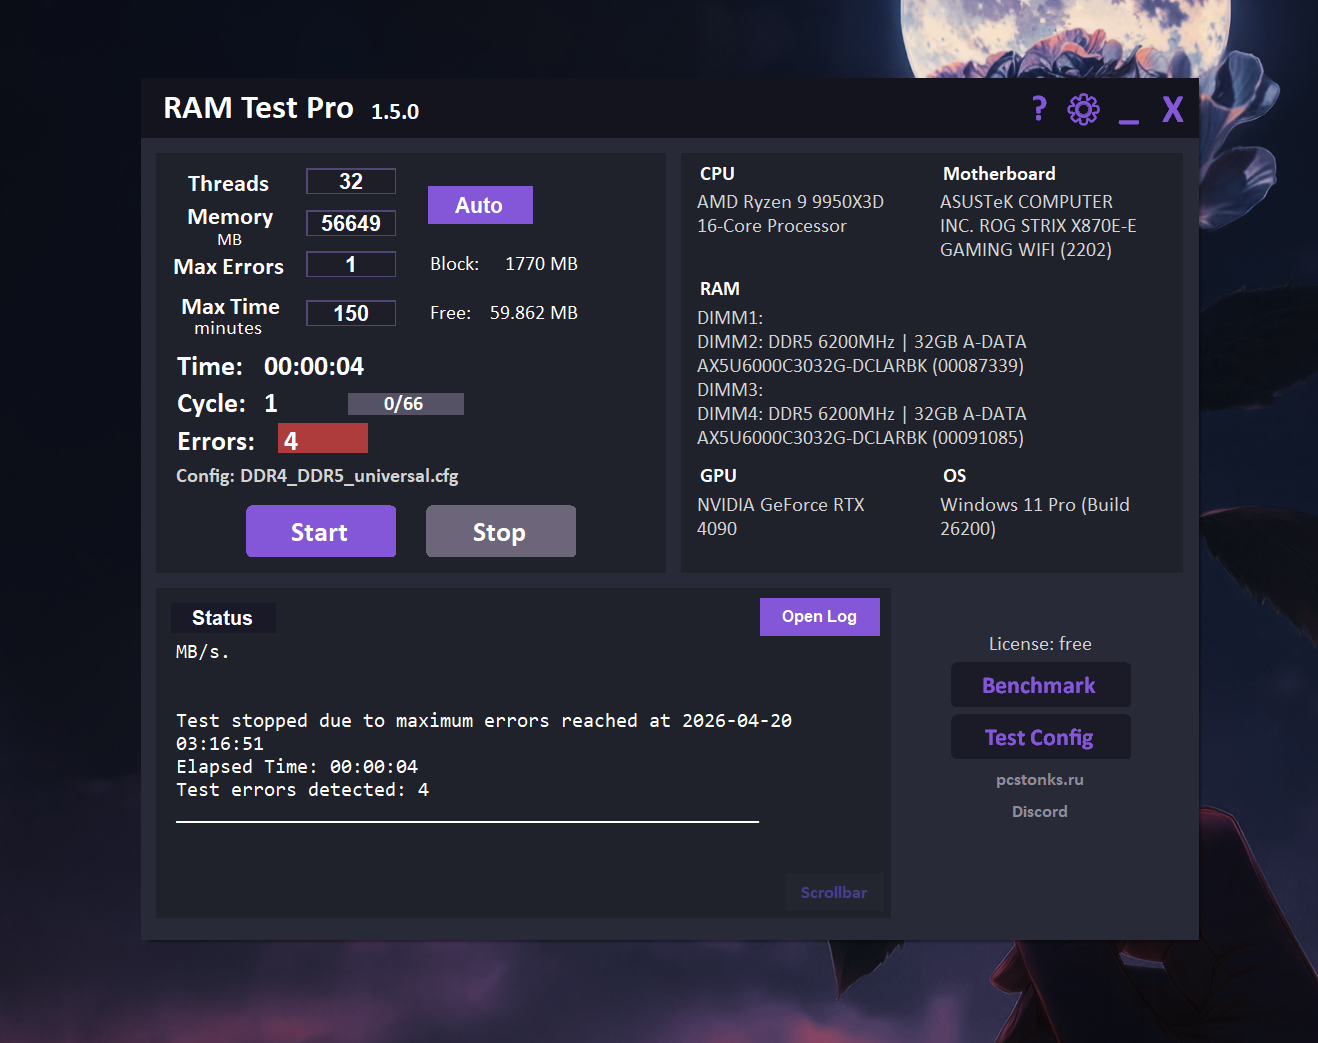Stop the running test
This screenshot has height=1043, width=1318.
tap(501, 531)
